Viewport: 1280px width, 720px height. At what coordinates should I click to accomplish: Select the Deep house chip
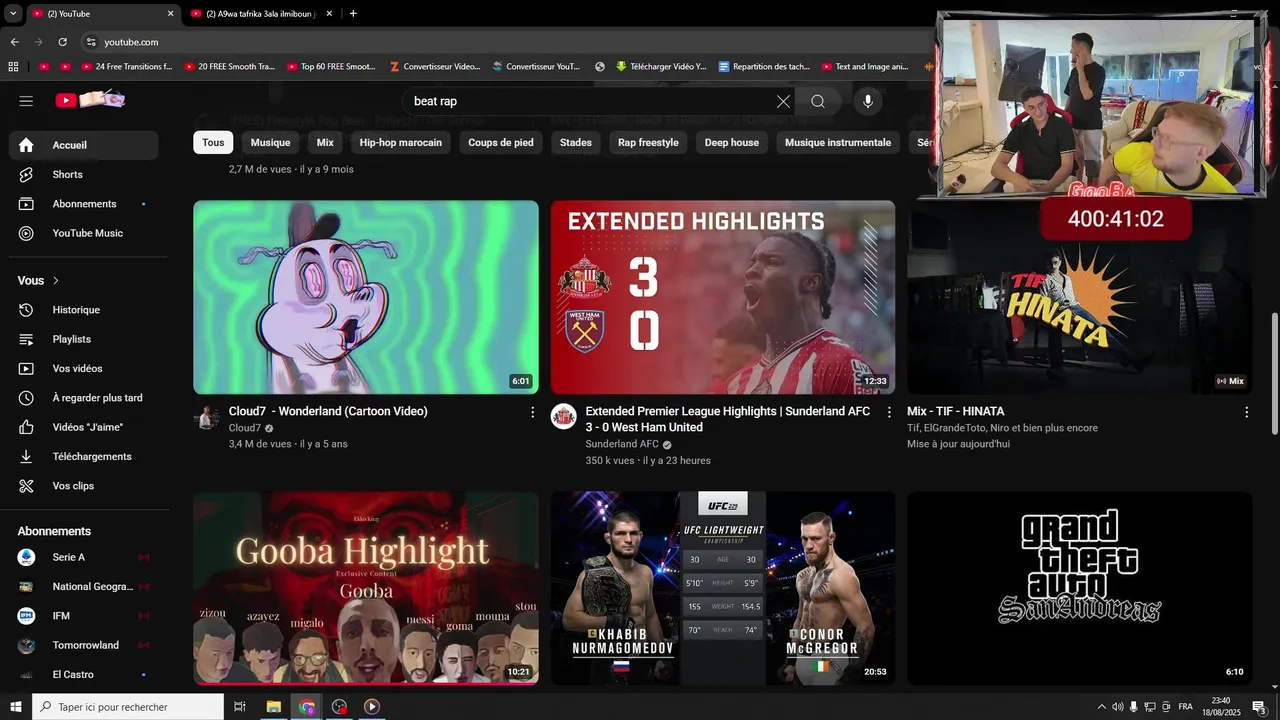(x=732, y=143)
